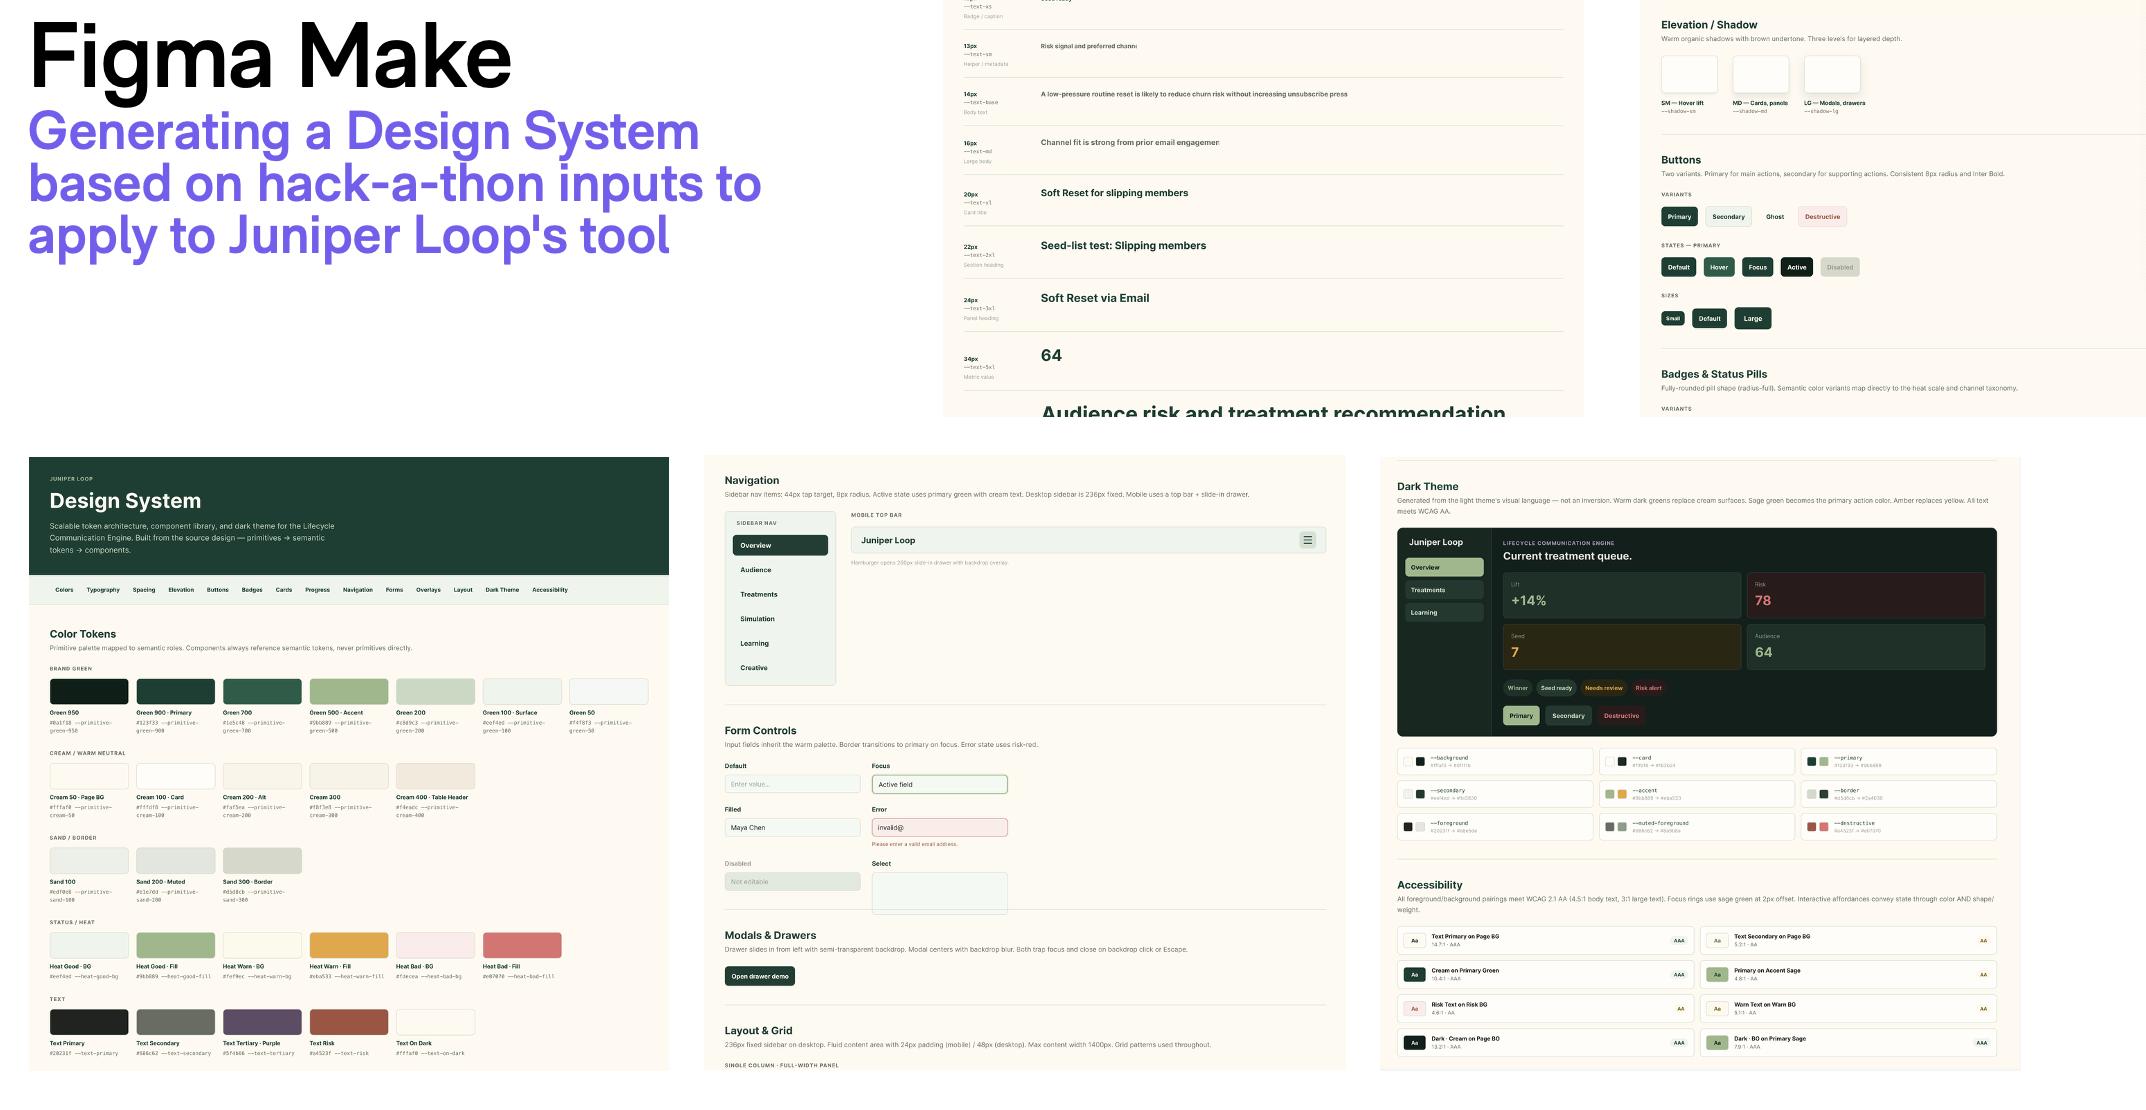
Task: Pick the Heat Bad Fill red swatch
Action: [522, 945]
